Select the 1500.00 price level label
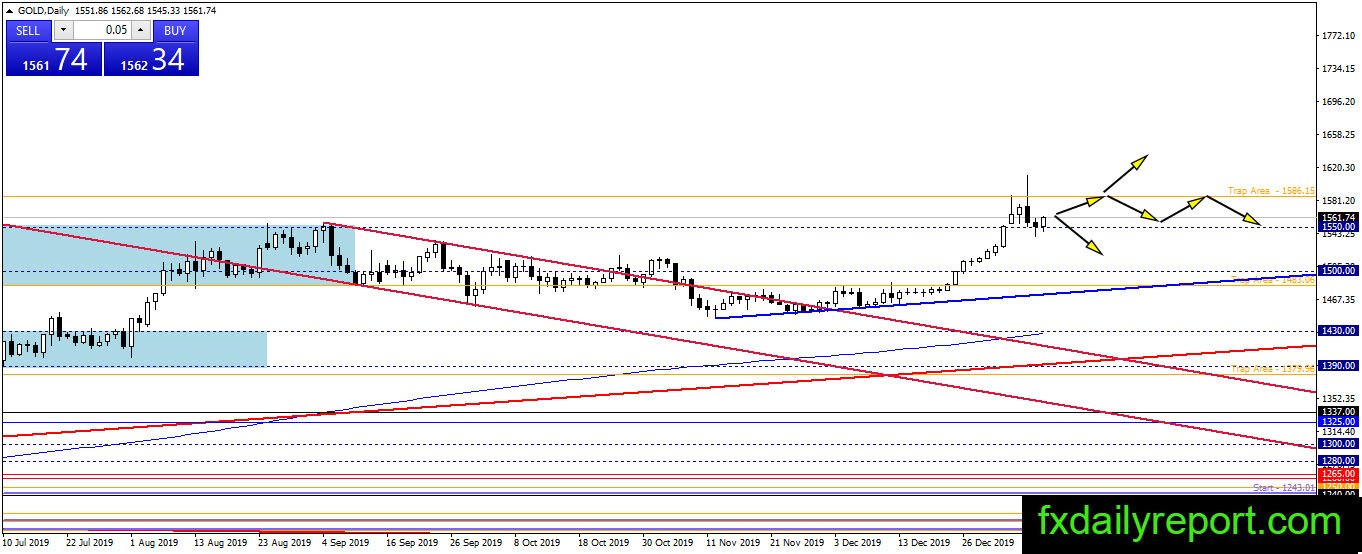This screenshot has height=554, width=1362. [1337, 270]
